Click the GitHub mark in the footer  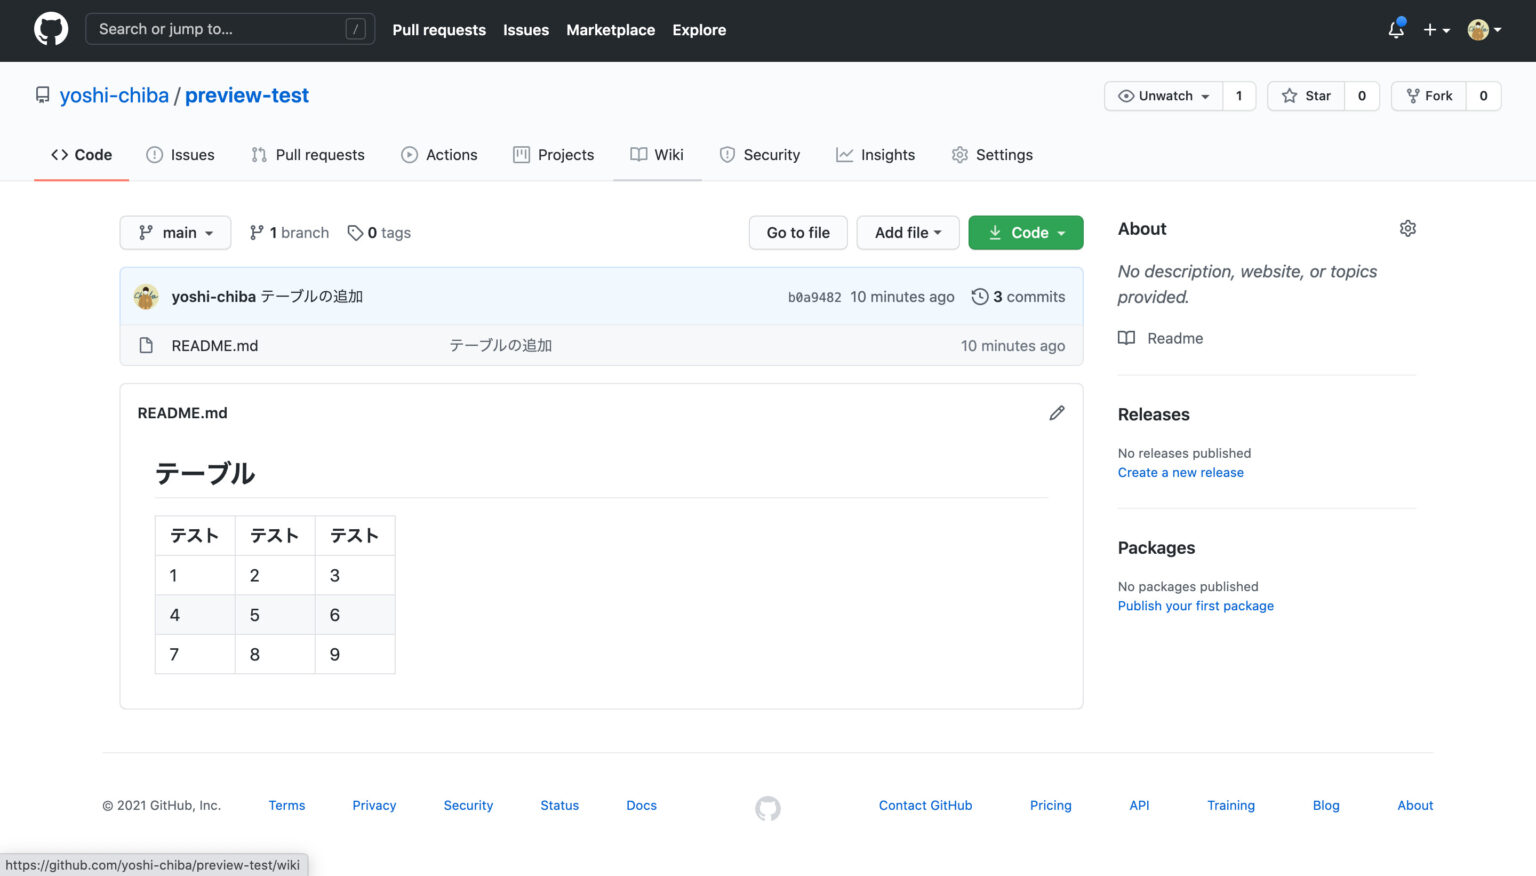[x=767, y=808]
